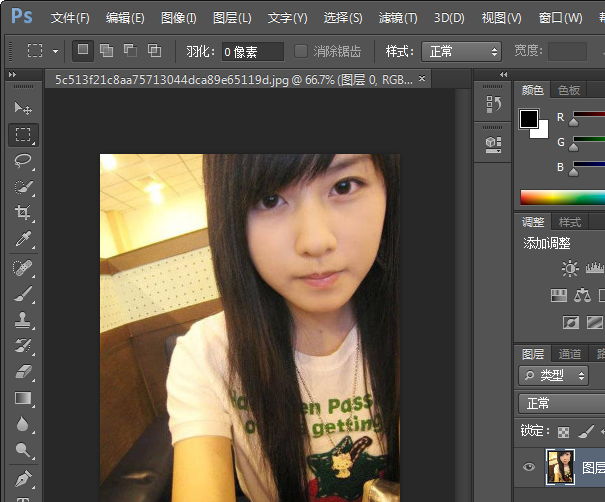Viewport: 605px width, 502px height.
Task: Open the 3D panel icon
Action: click(x=493, y=144)
